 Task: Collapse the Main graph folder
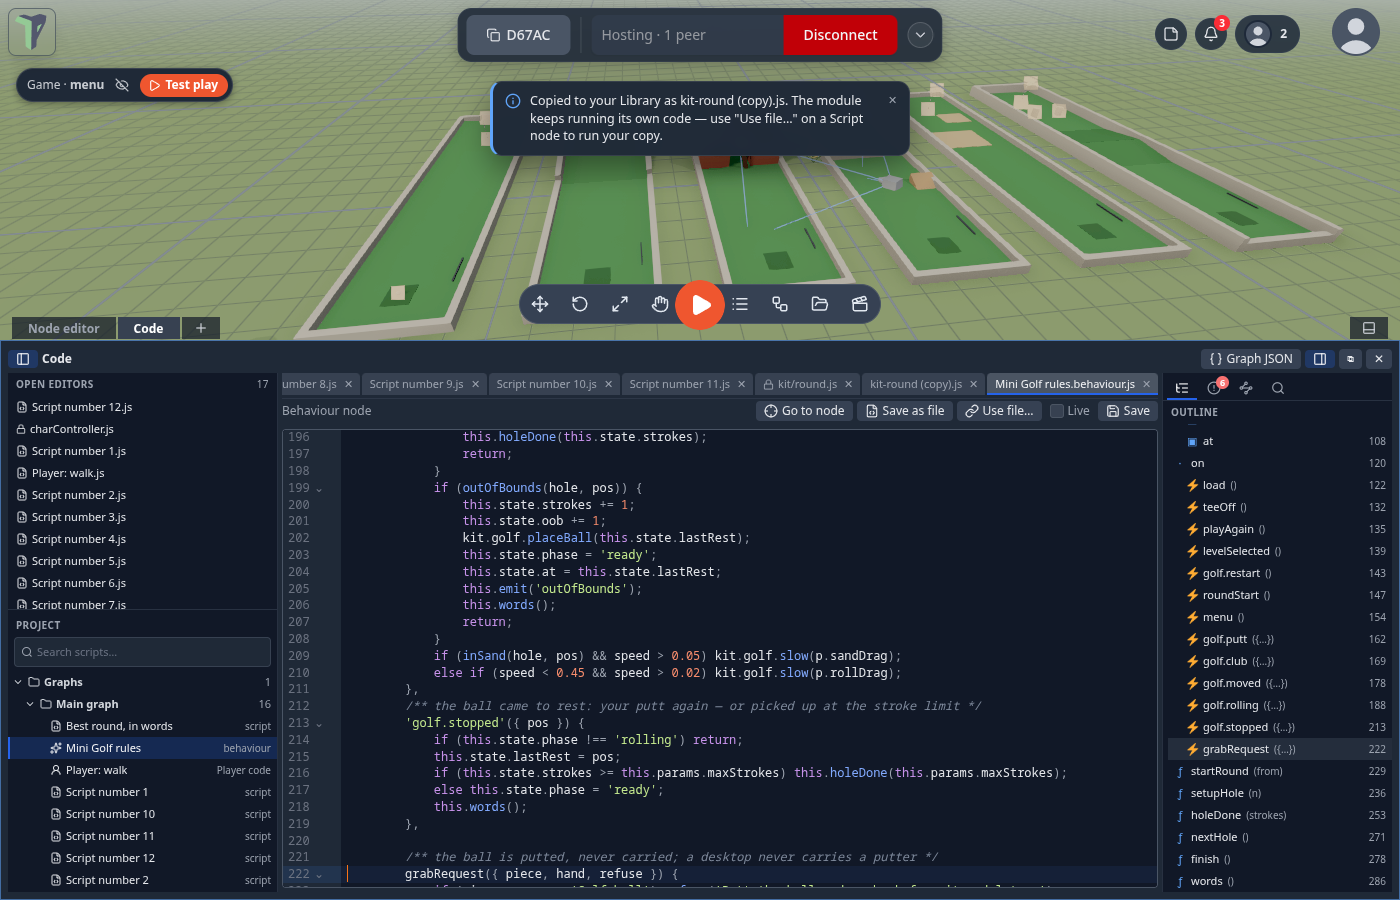pyautogui.click(x=30, y=705)
